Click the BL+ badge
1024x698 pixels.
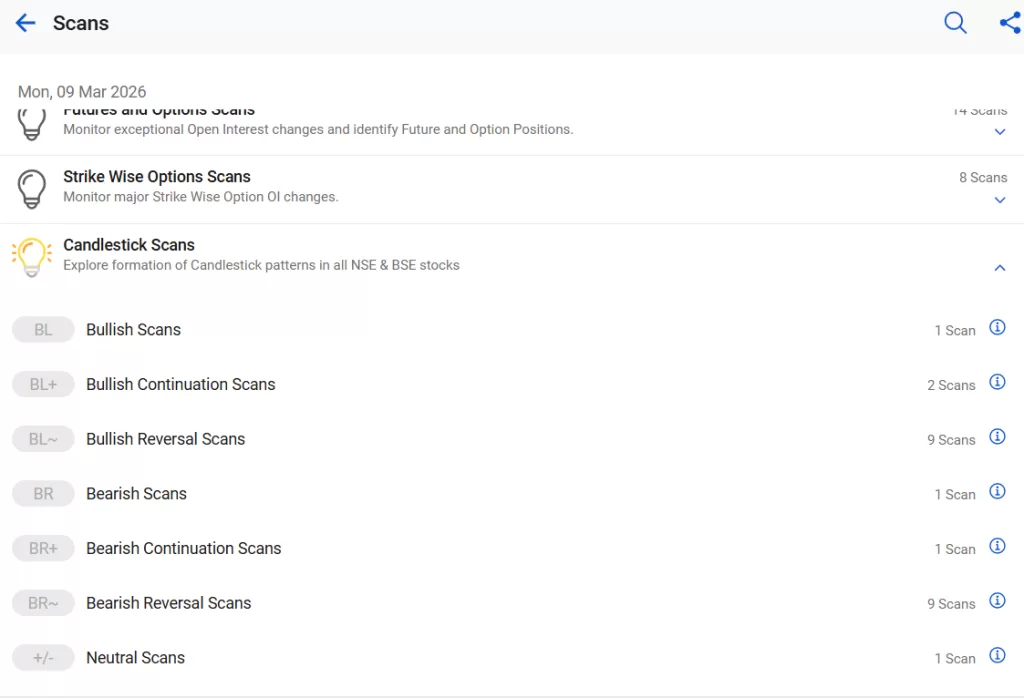43,384
